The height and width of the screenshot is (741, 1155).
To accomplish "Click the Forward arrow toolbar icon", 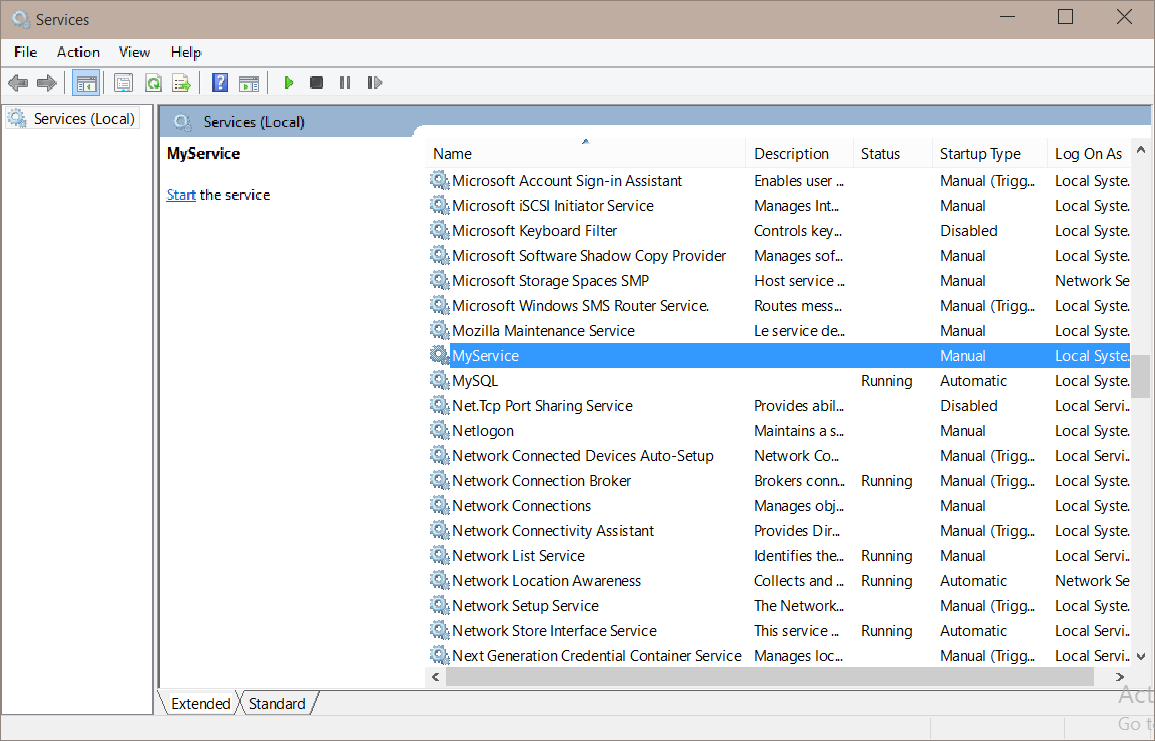I will (x=46, y=83).
